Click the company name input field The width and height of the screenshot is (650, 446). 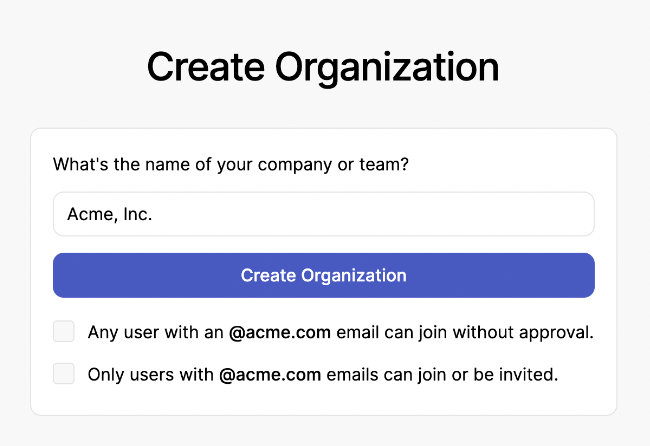[324, 214]
